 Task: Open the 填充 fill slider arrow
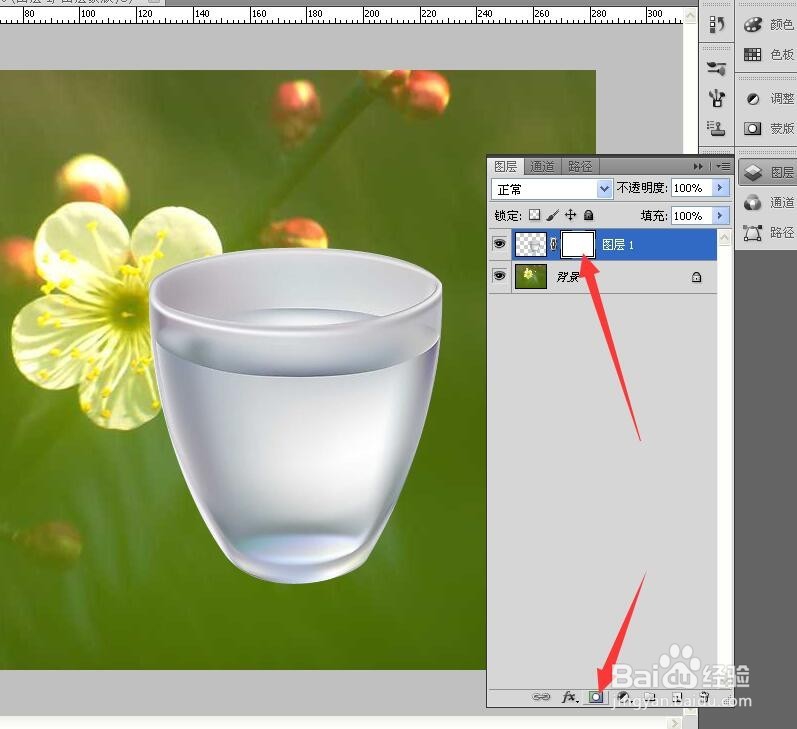tap(720, 216)
